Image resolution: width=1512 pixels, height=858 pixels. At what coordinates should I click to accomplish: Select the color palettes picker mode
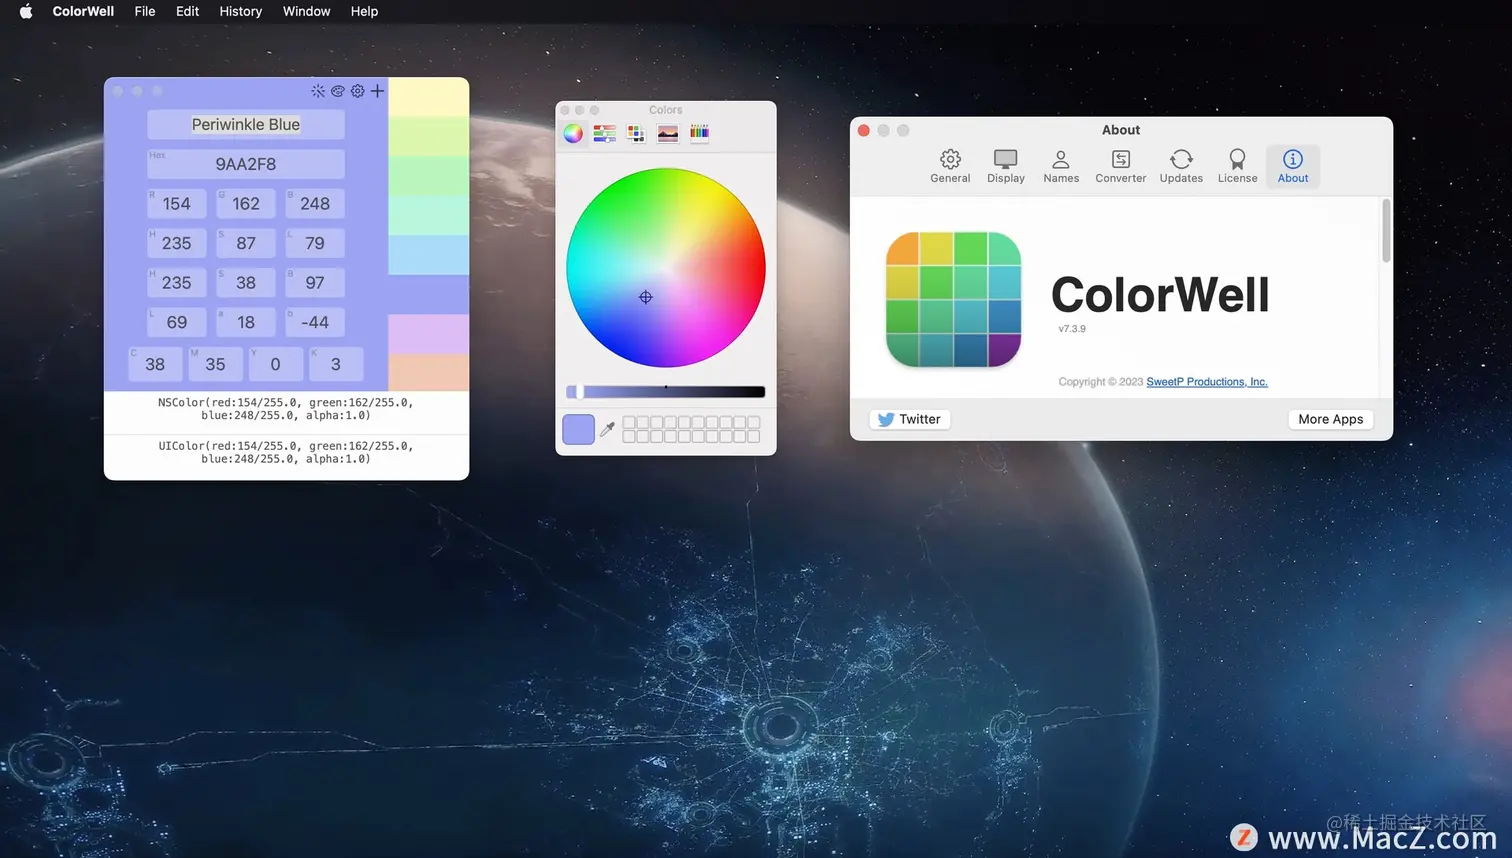[636, 133]
